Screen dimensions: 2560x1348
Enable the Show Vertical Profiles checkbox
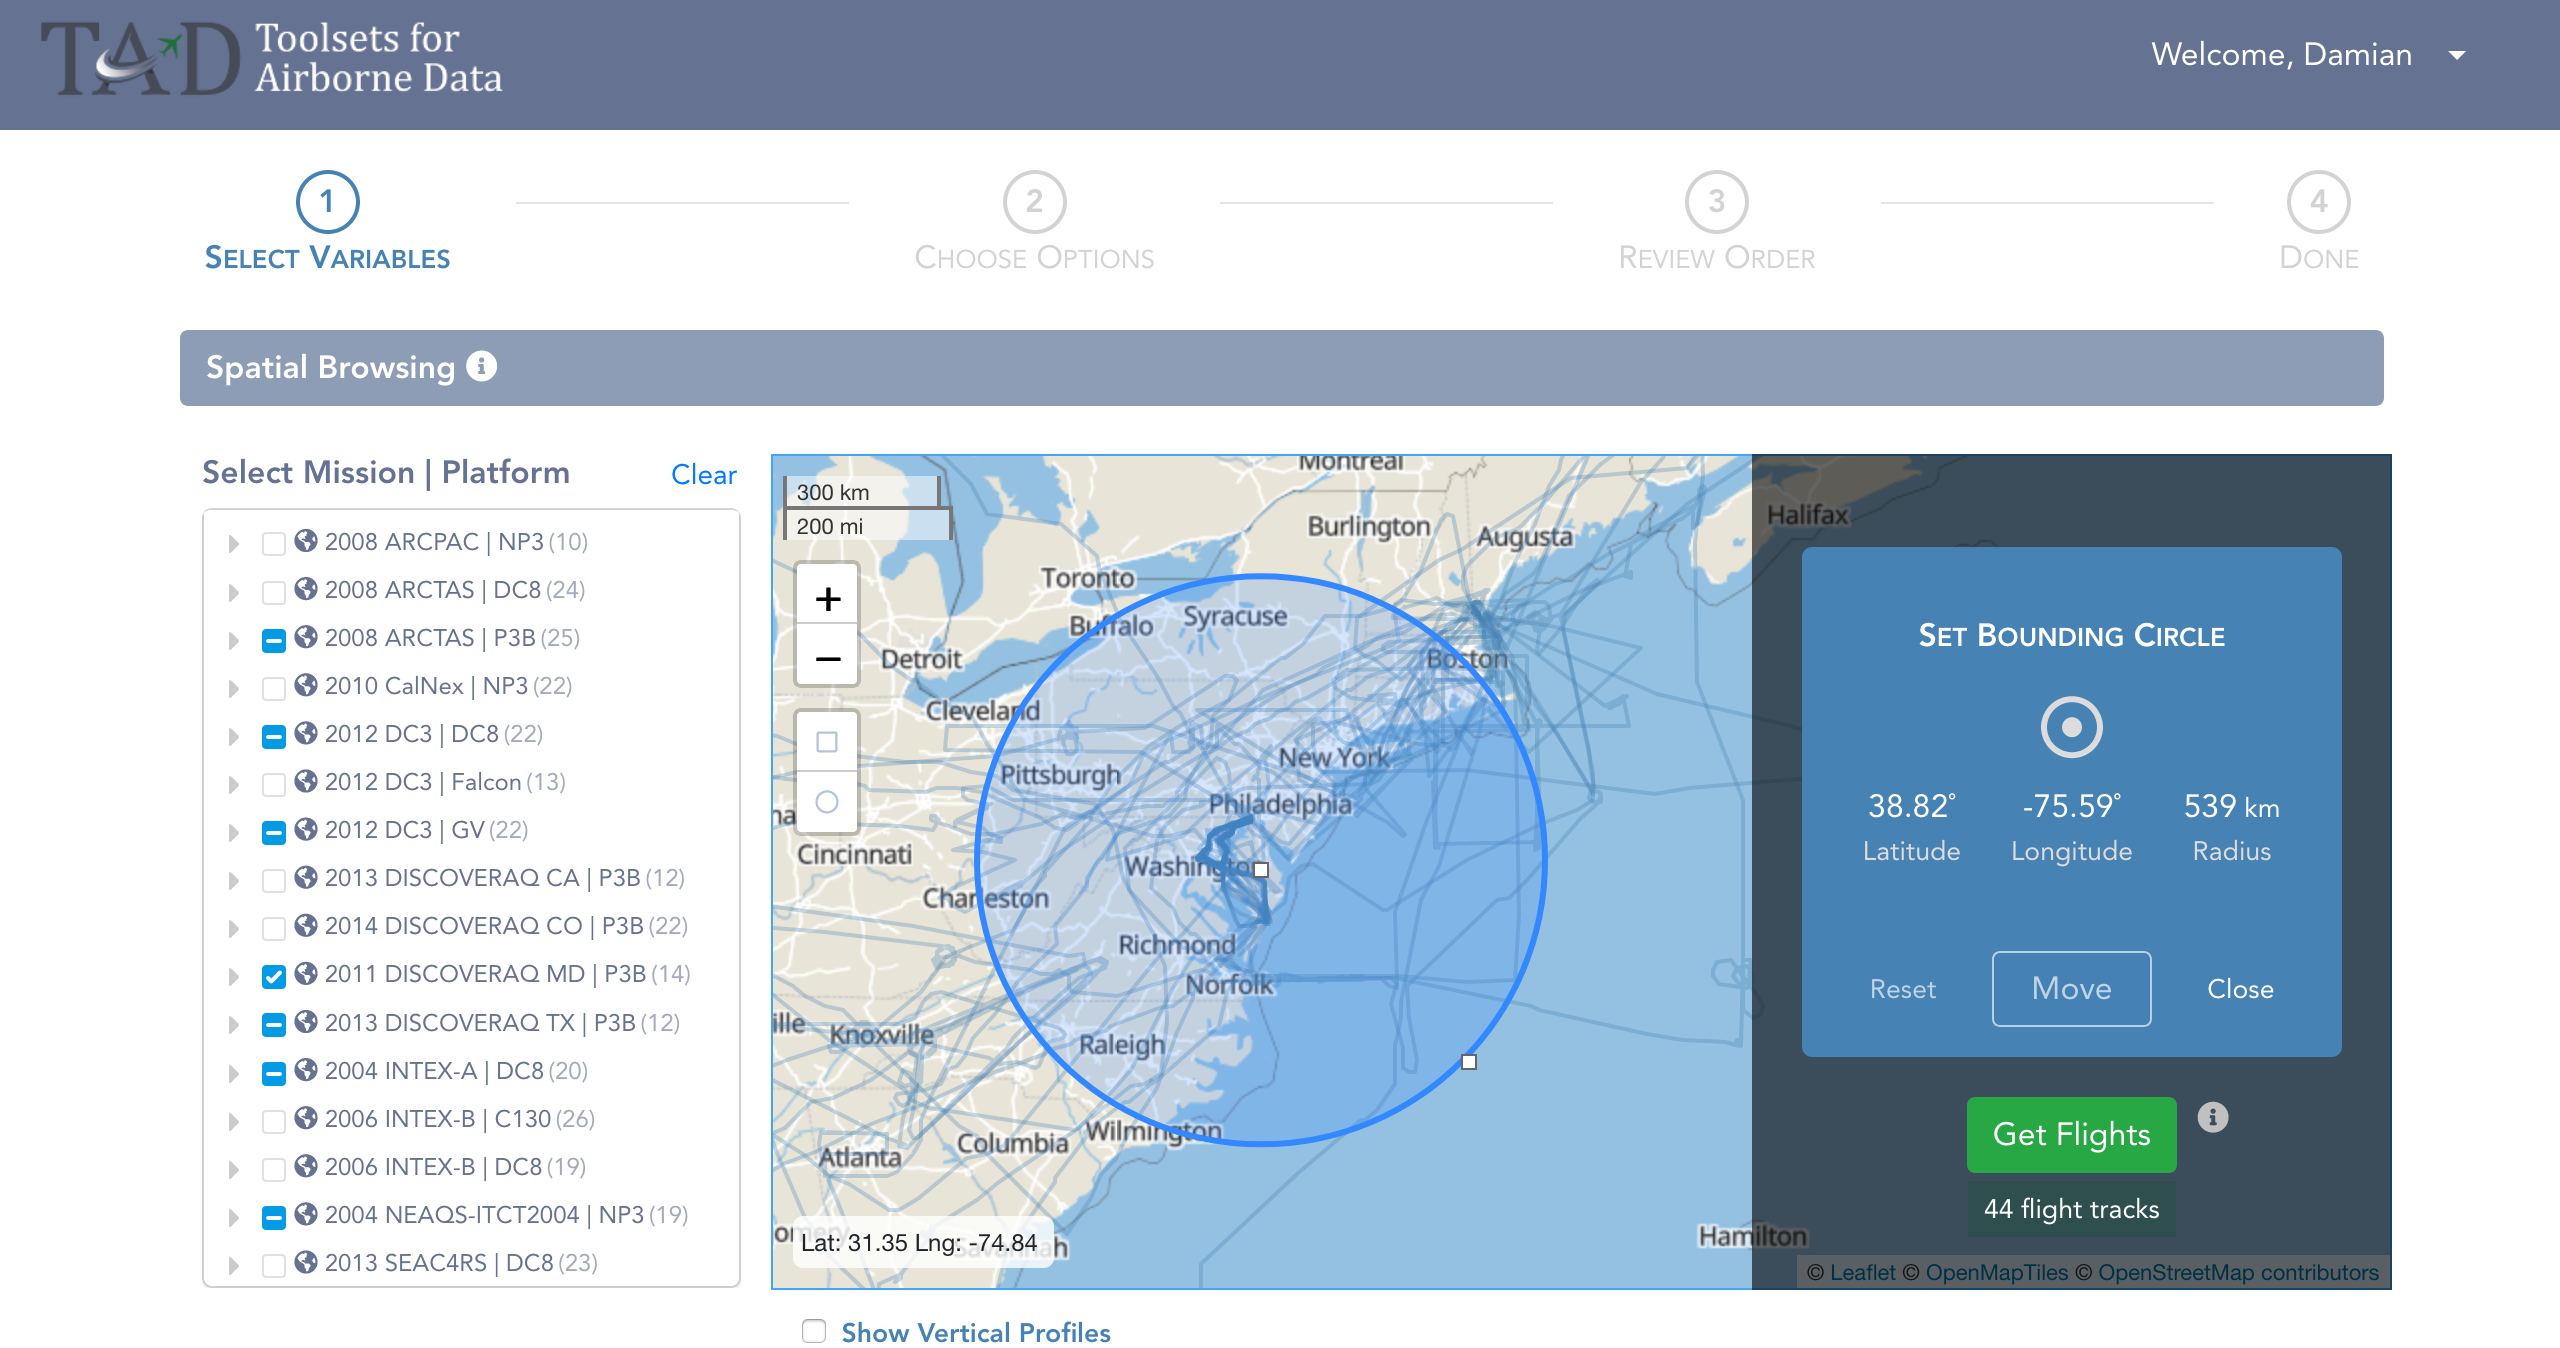(x=814, y=1331)
